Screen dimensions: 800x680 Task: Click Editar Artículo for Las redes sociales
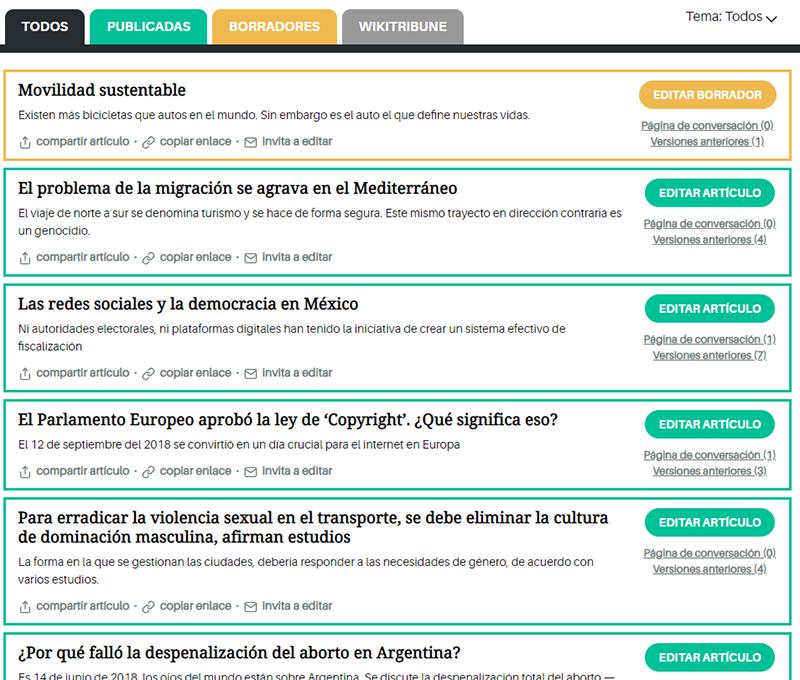pyautogui.click(x=709, y=309)
